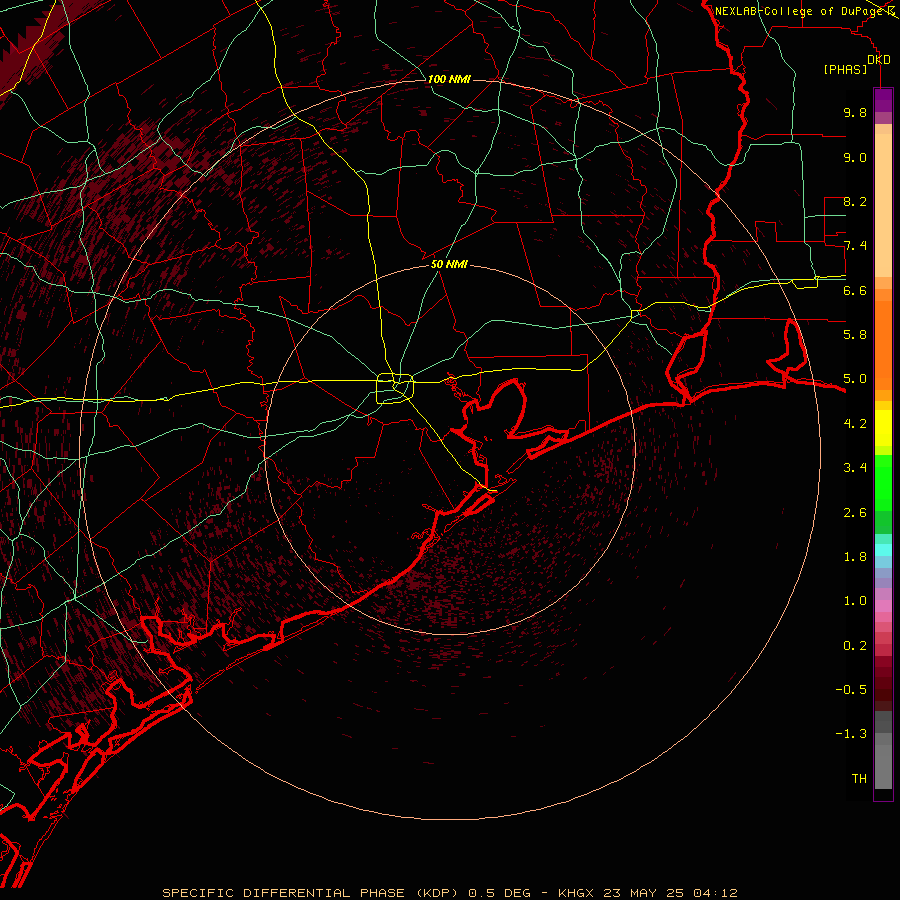Click the -1.3 value on the color scale

851,734
